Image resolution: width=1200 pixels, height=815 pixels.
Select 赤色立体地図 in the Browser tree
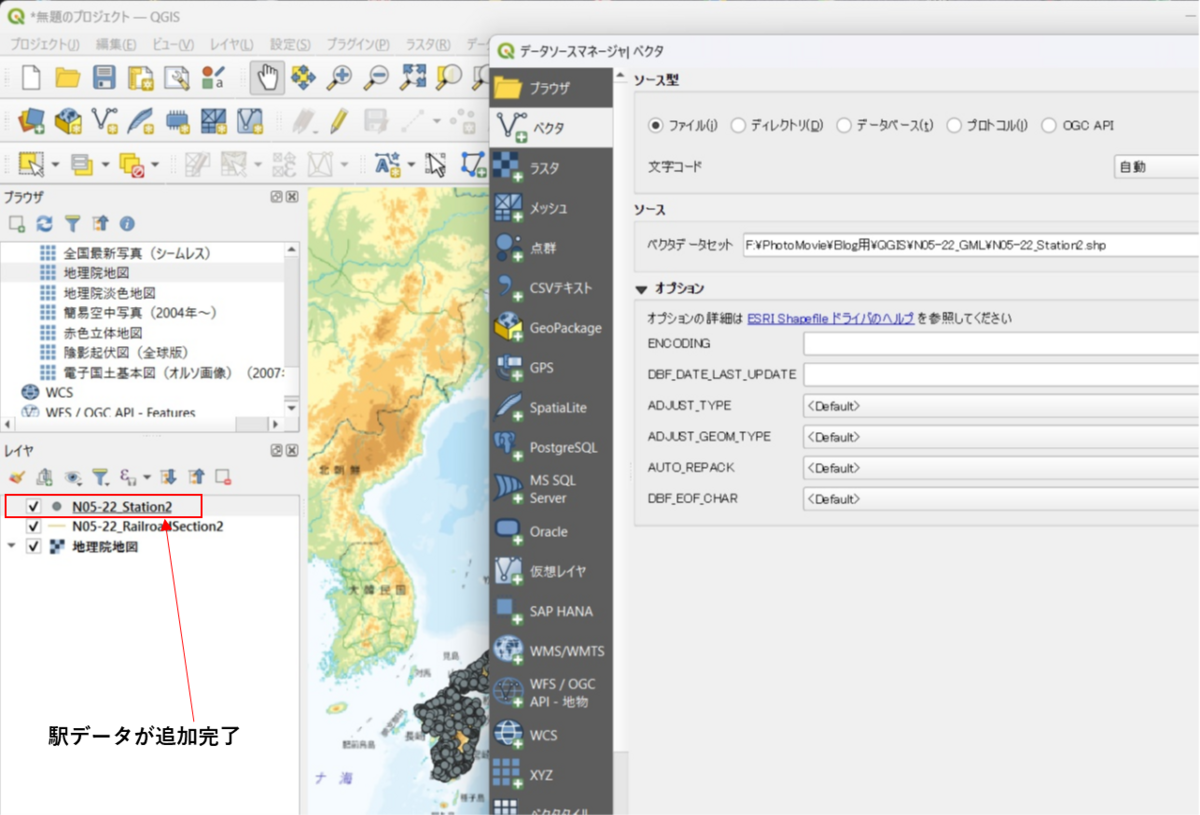(x=103, y=333)
